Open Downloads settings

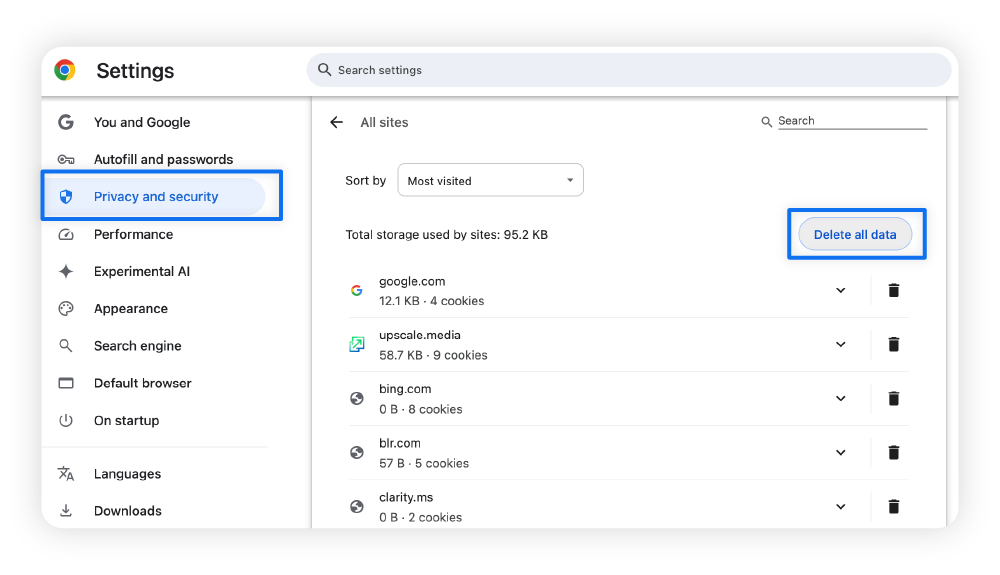coord(128,511)
